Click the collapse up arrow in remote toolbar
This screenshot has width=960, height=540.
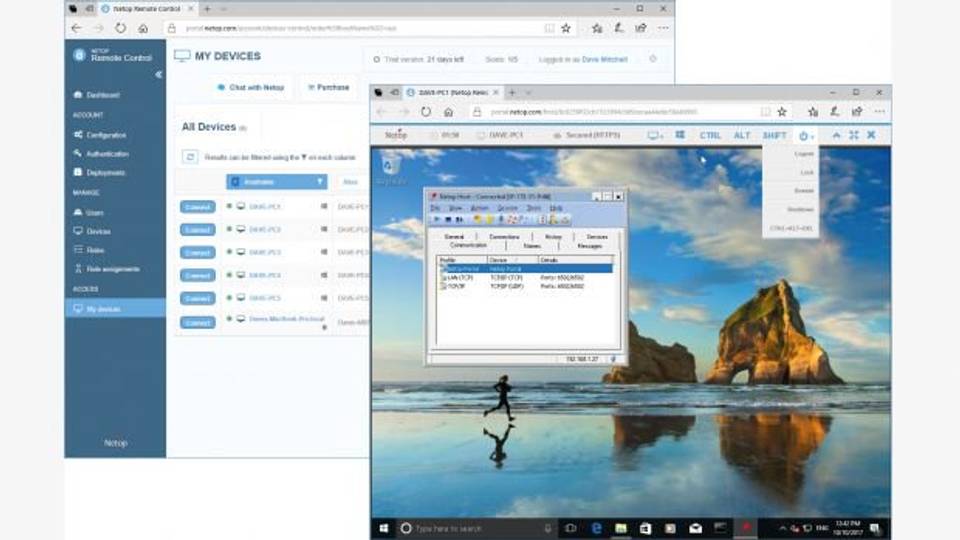(836, 135)
